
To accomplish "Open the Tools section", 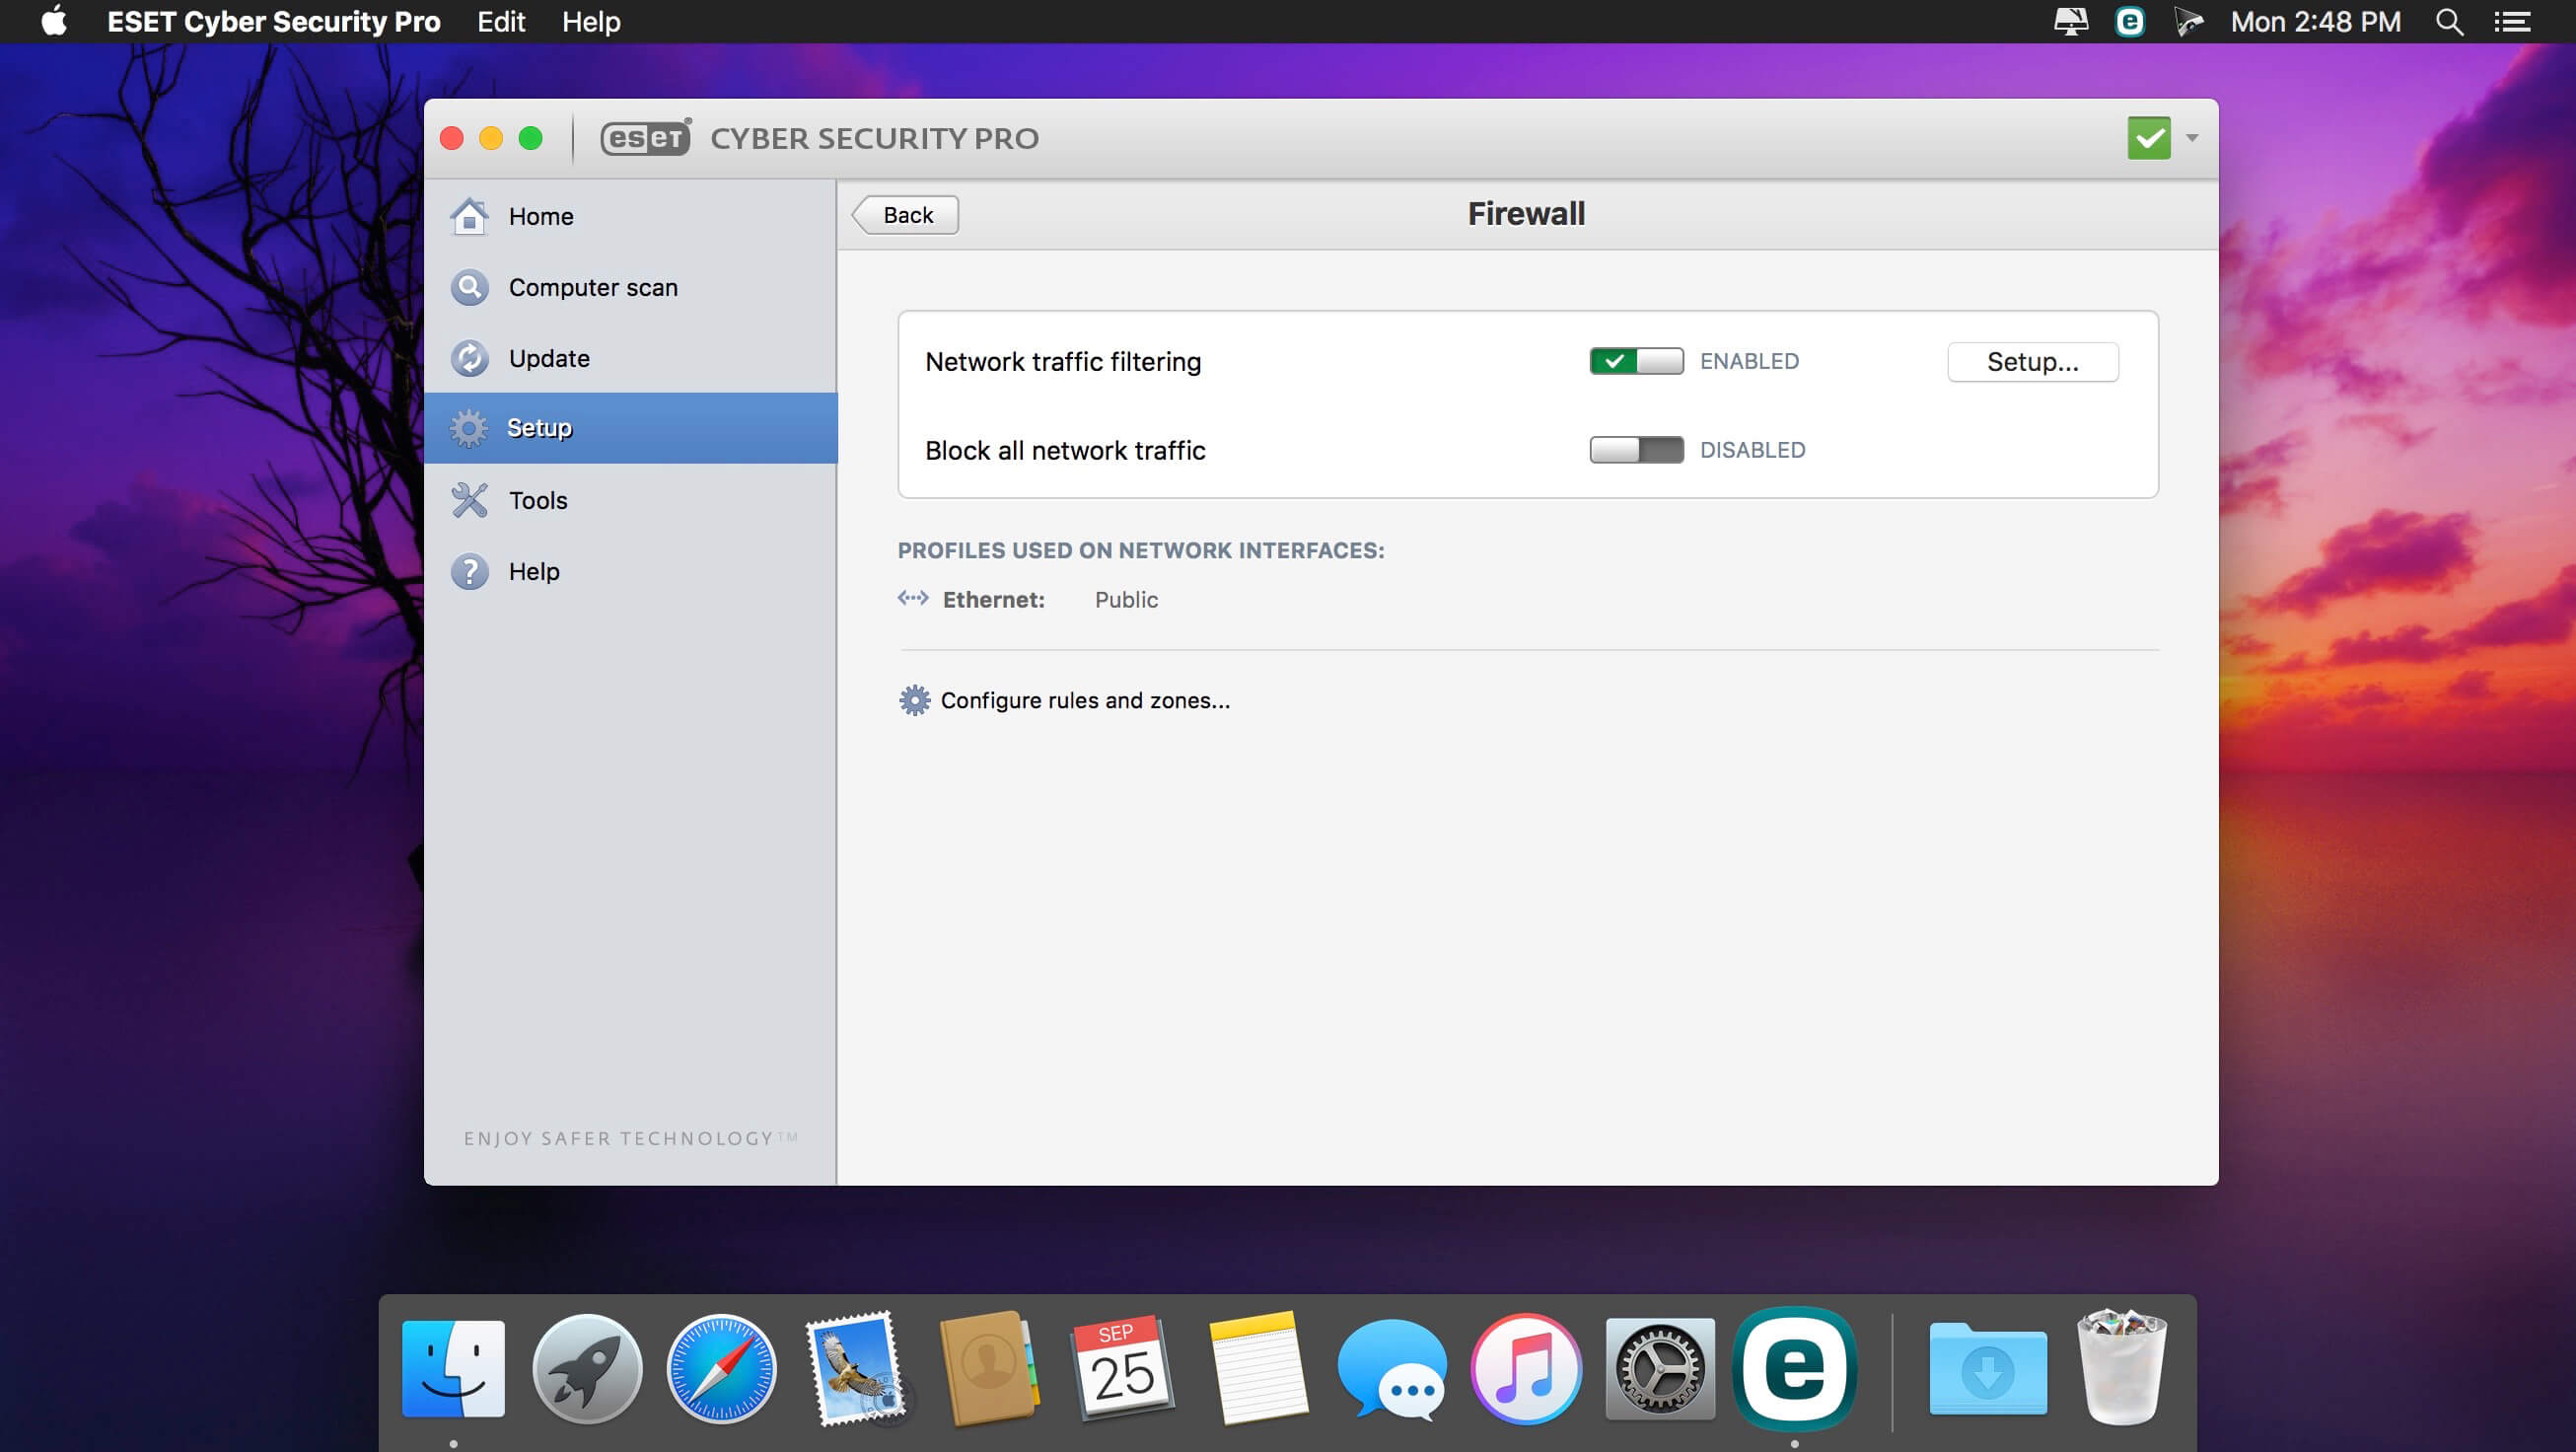I will click(630, 500).
